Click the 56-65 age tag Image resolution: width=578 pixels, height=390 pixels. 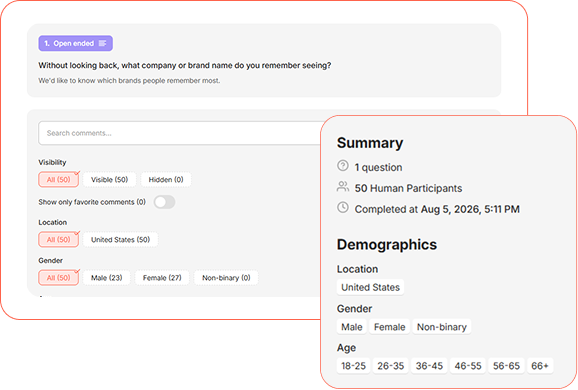[x=506, y=366]
